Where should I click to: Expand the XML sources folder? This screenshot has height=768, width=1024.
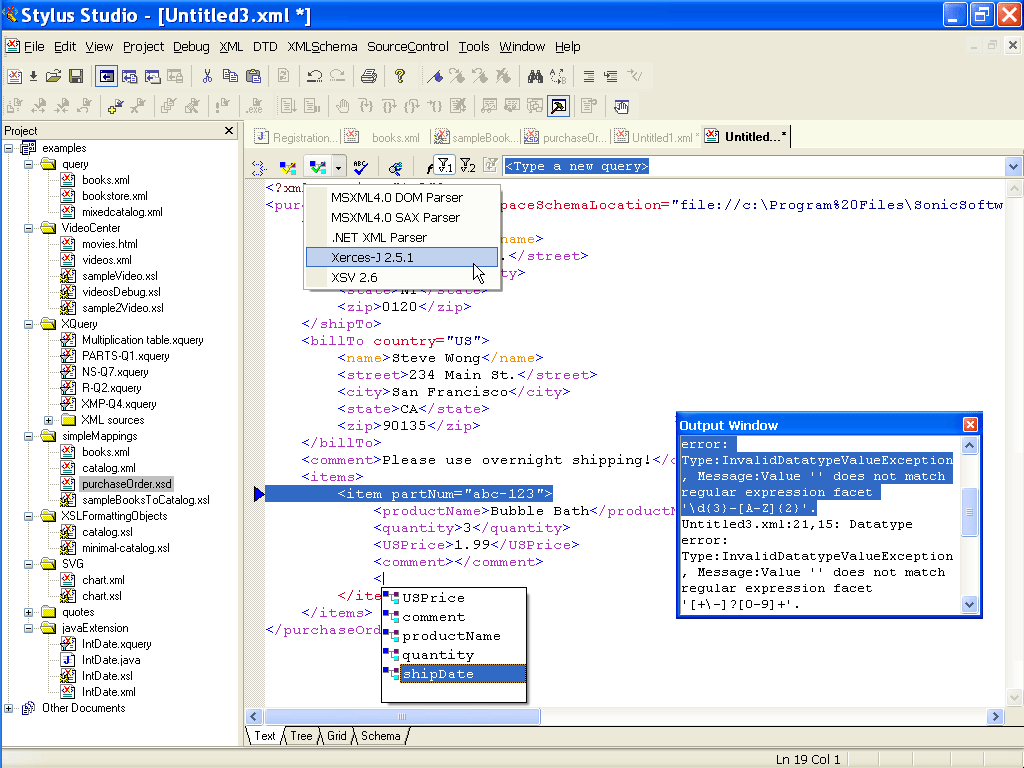[48, 419]
